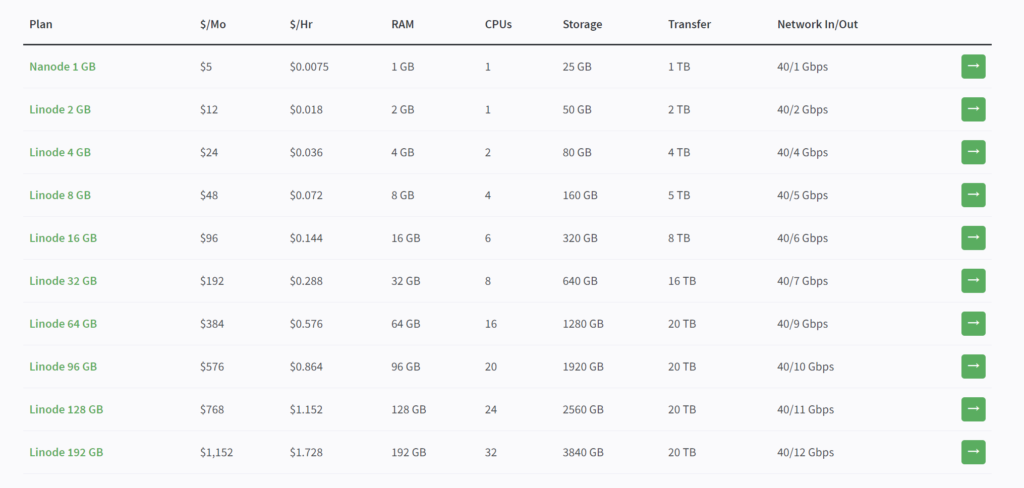Click the Linode 64 GB plan name
The image size is (1024, 488).
point(63,324)
